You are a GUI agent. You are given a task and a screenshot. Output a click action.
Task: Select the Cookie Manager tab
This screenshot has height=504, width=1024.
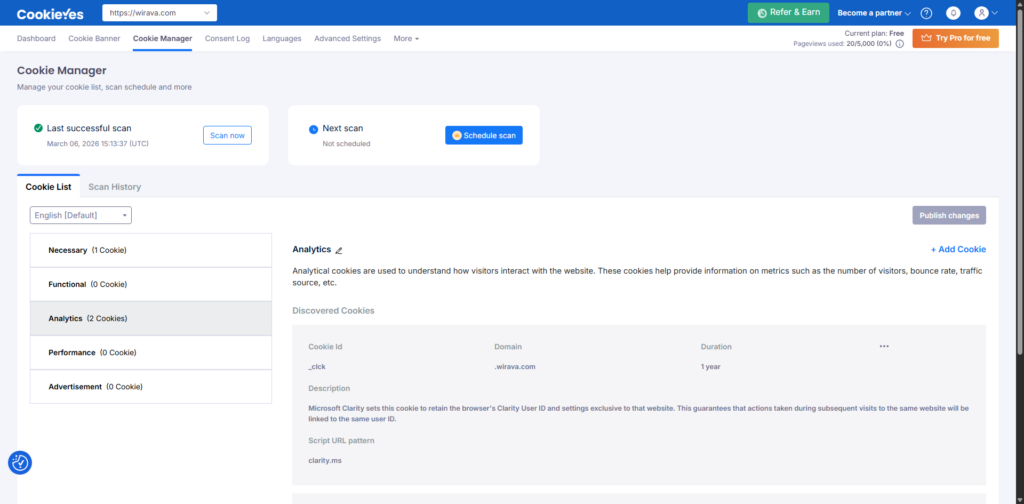[x=163, y=39]
